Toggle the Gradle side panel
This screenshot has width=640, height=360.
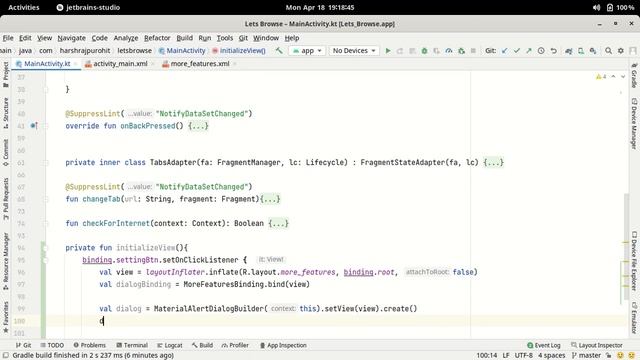click(x=634, y=76)
